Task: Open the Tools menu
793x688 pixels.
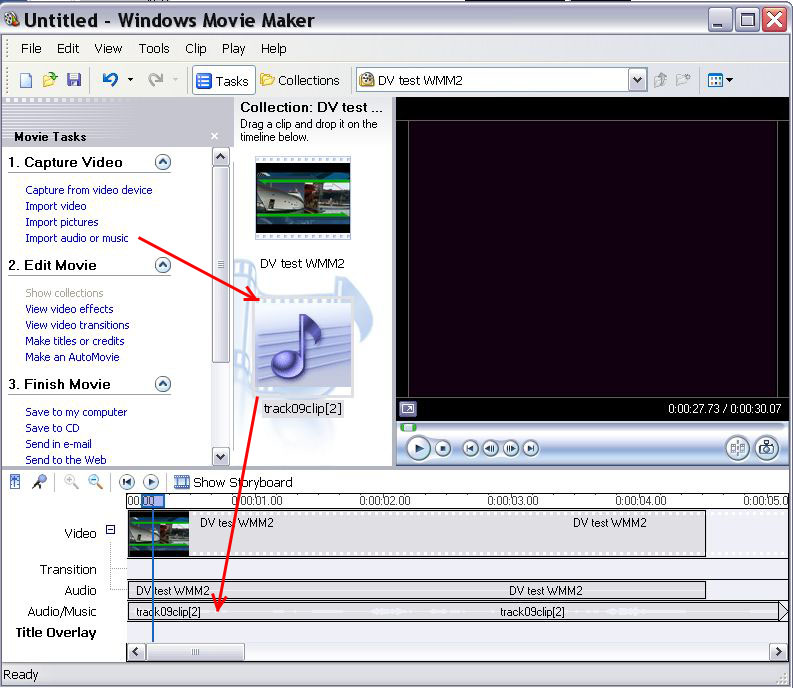Action: pyautogui.click(x=154, y=49)
